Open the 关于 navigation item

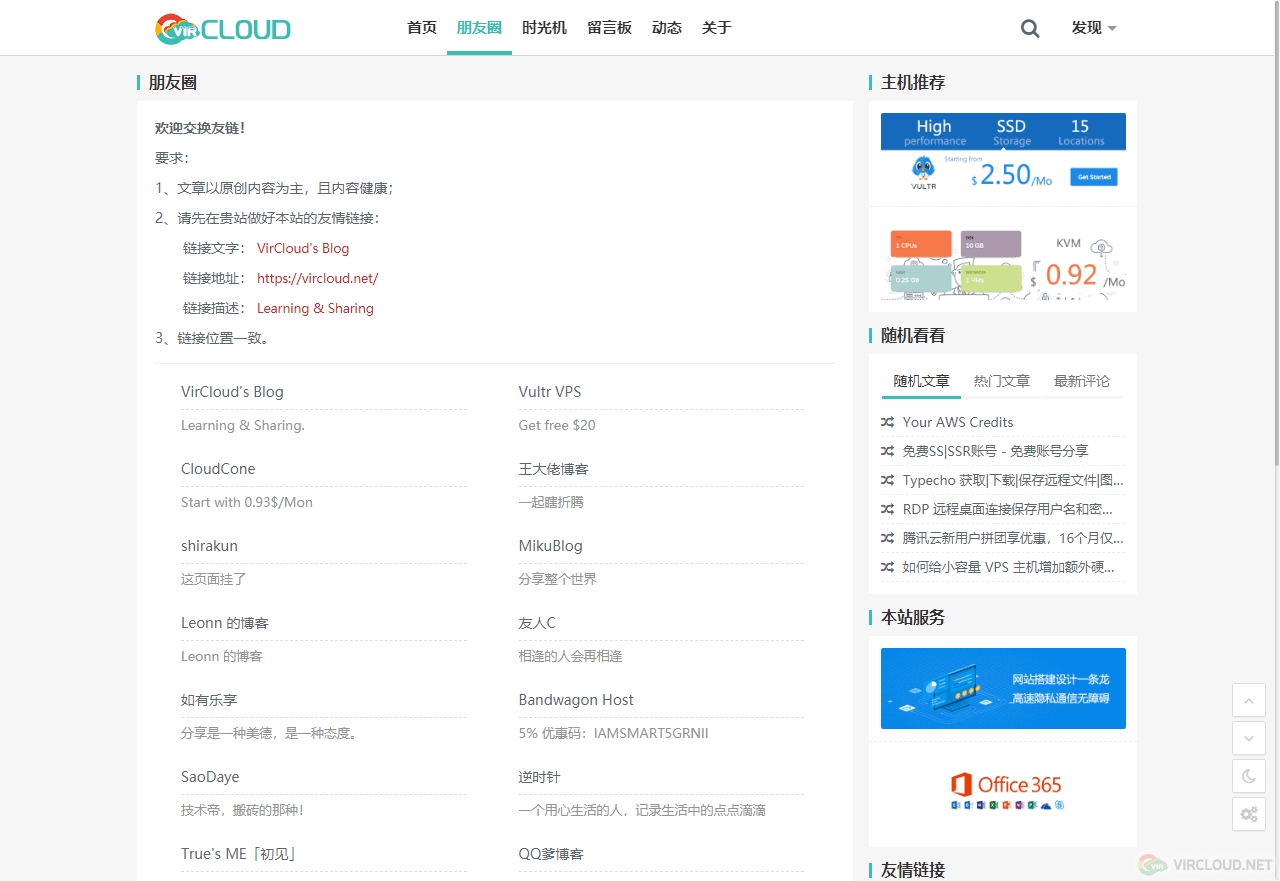coord(717,28)
